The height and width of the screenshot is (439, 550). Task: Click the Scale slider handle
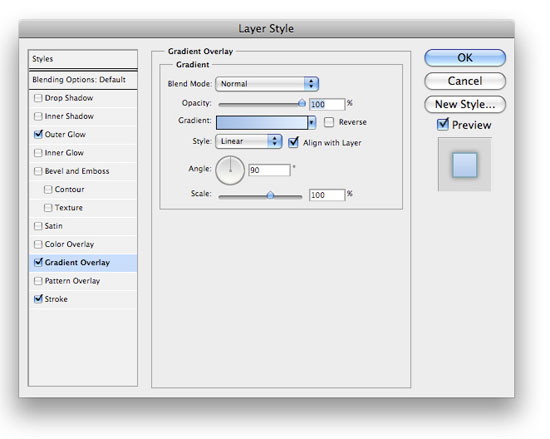[x=270, y=195]
